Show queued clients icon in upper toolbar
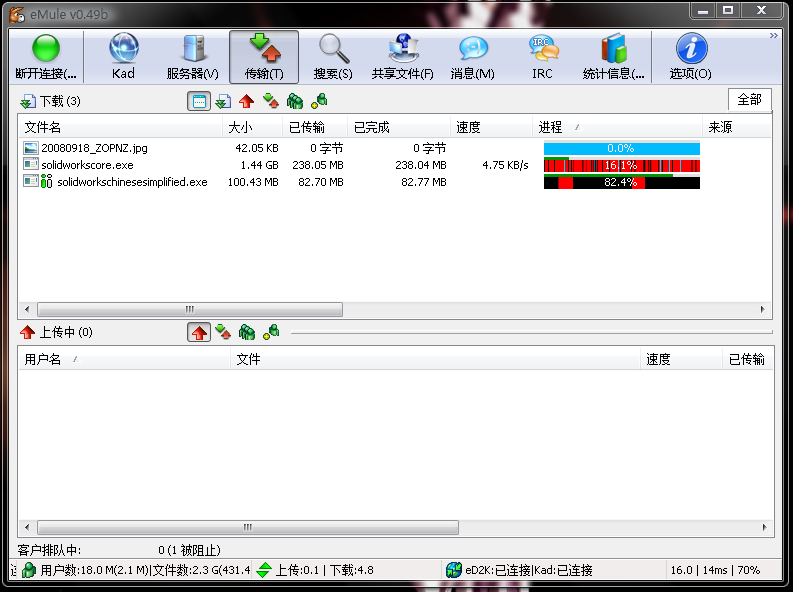The height and width of the screenshot is (592, 793). pos(295,101)
